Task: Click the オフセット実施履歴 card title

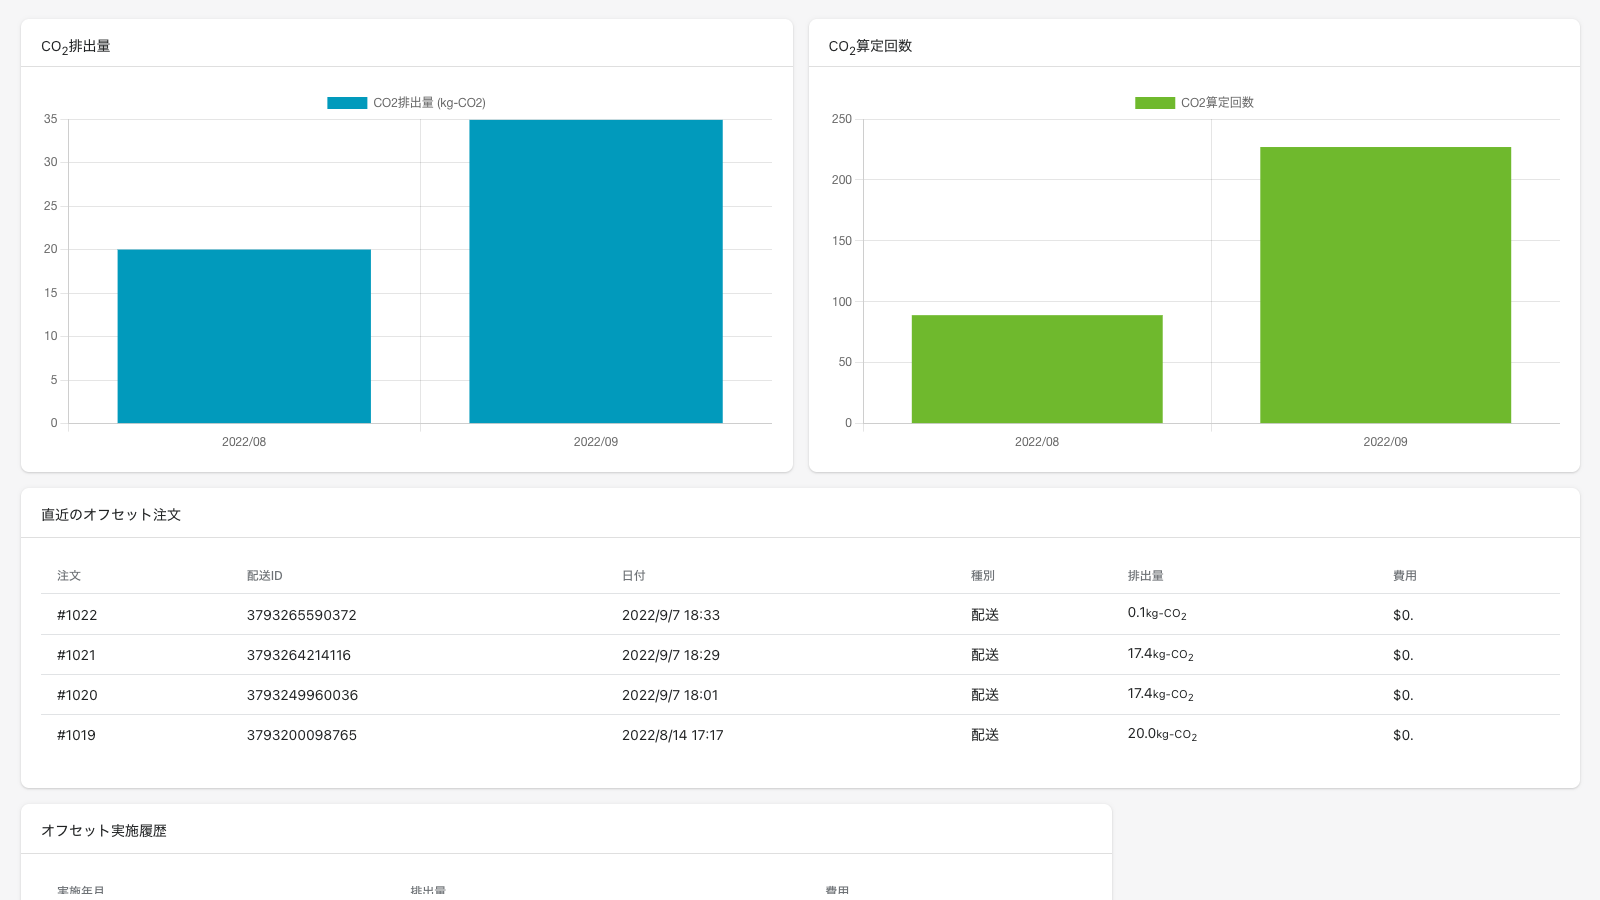Action: click(x=104, y=831)
